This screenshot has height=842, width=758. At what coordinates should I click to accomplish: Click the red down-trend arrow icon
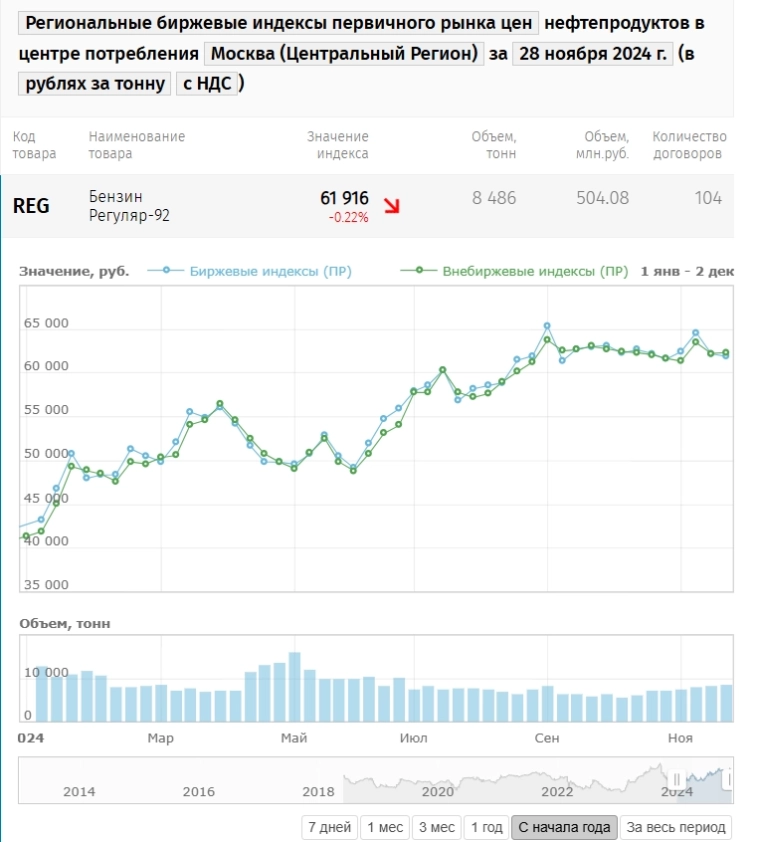[392, 206]
